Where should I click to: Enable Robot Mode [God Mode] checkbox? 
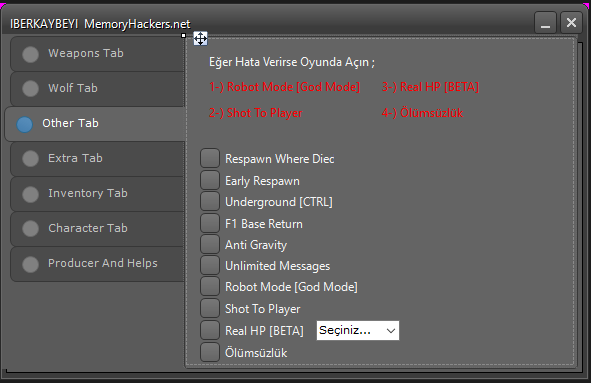click(x=210, y=286)
